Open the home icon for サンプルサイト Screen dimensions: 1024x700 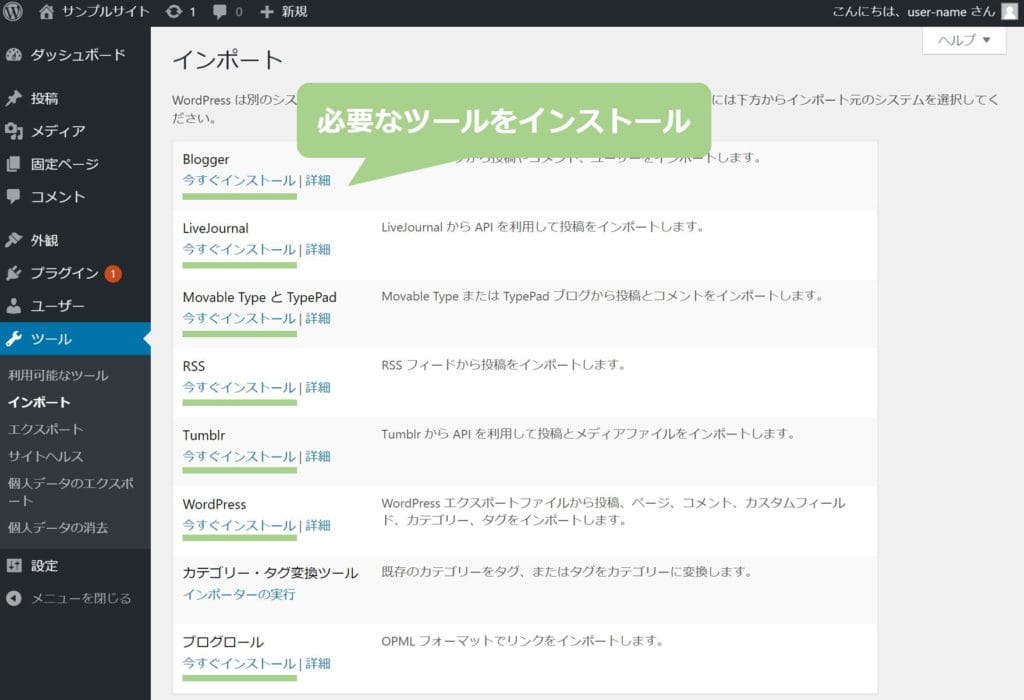click(x=47, y=12)
